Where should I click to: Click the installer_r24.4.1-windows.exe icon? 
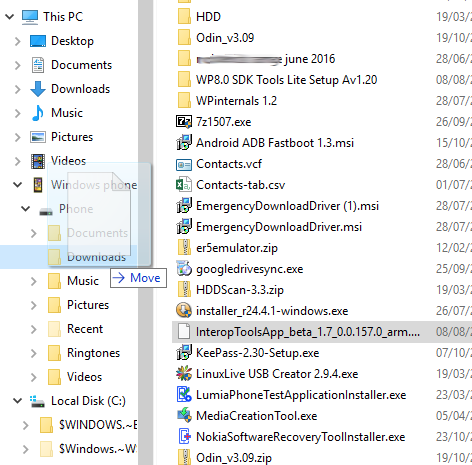point(184,311)
